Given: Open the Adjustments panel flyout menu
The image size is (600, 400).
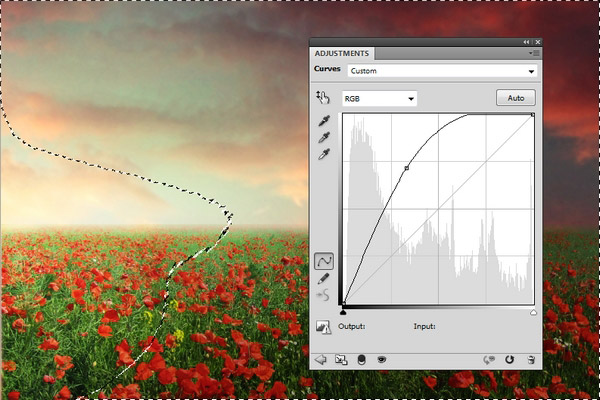Looking at the screenshot, I should 535,53.
